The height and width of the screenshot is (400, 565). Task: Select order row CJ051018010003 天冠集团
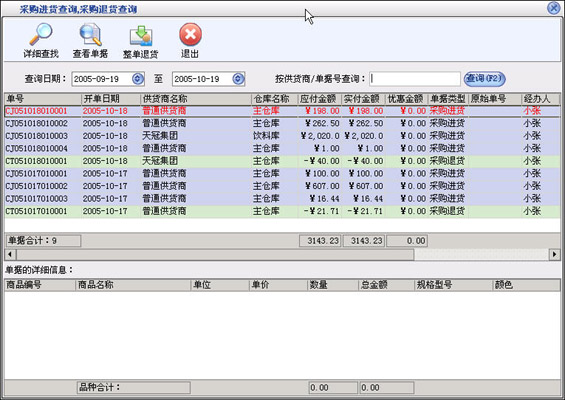pos(282,136)
